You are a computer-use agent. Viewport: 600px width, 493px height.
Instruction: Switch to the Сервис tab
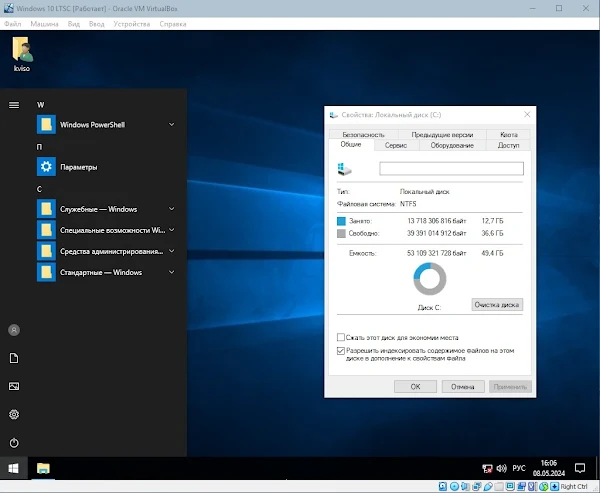396,145
